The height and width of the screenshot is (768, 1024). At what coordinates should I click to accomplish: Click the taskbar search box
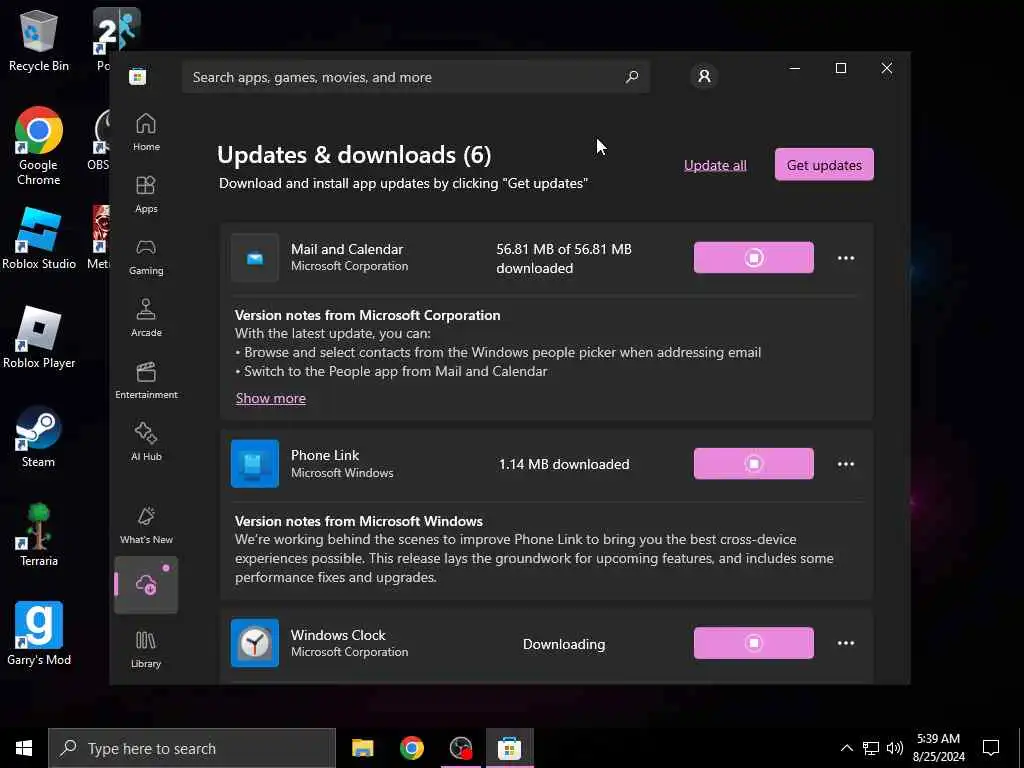click(192, 748)
